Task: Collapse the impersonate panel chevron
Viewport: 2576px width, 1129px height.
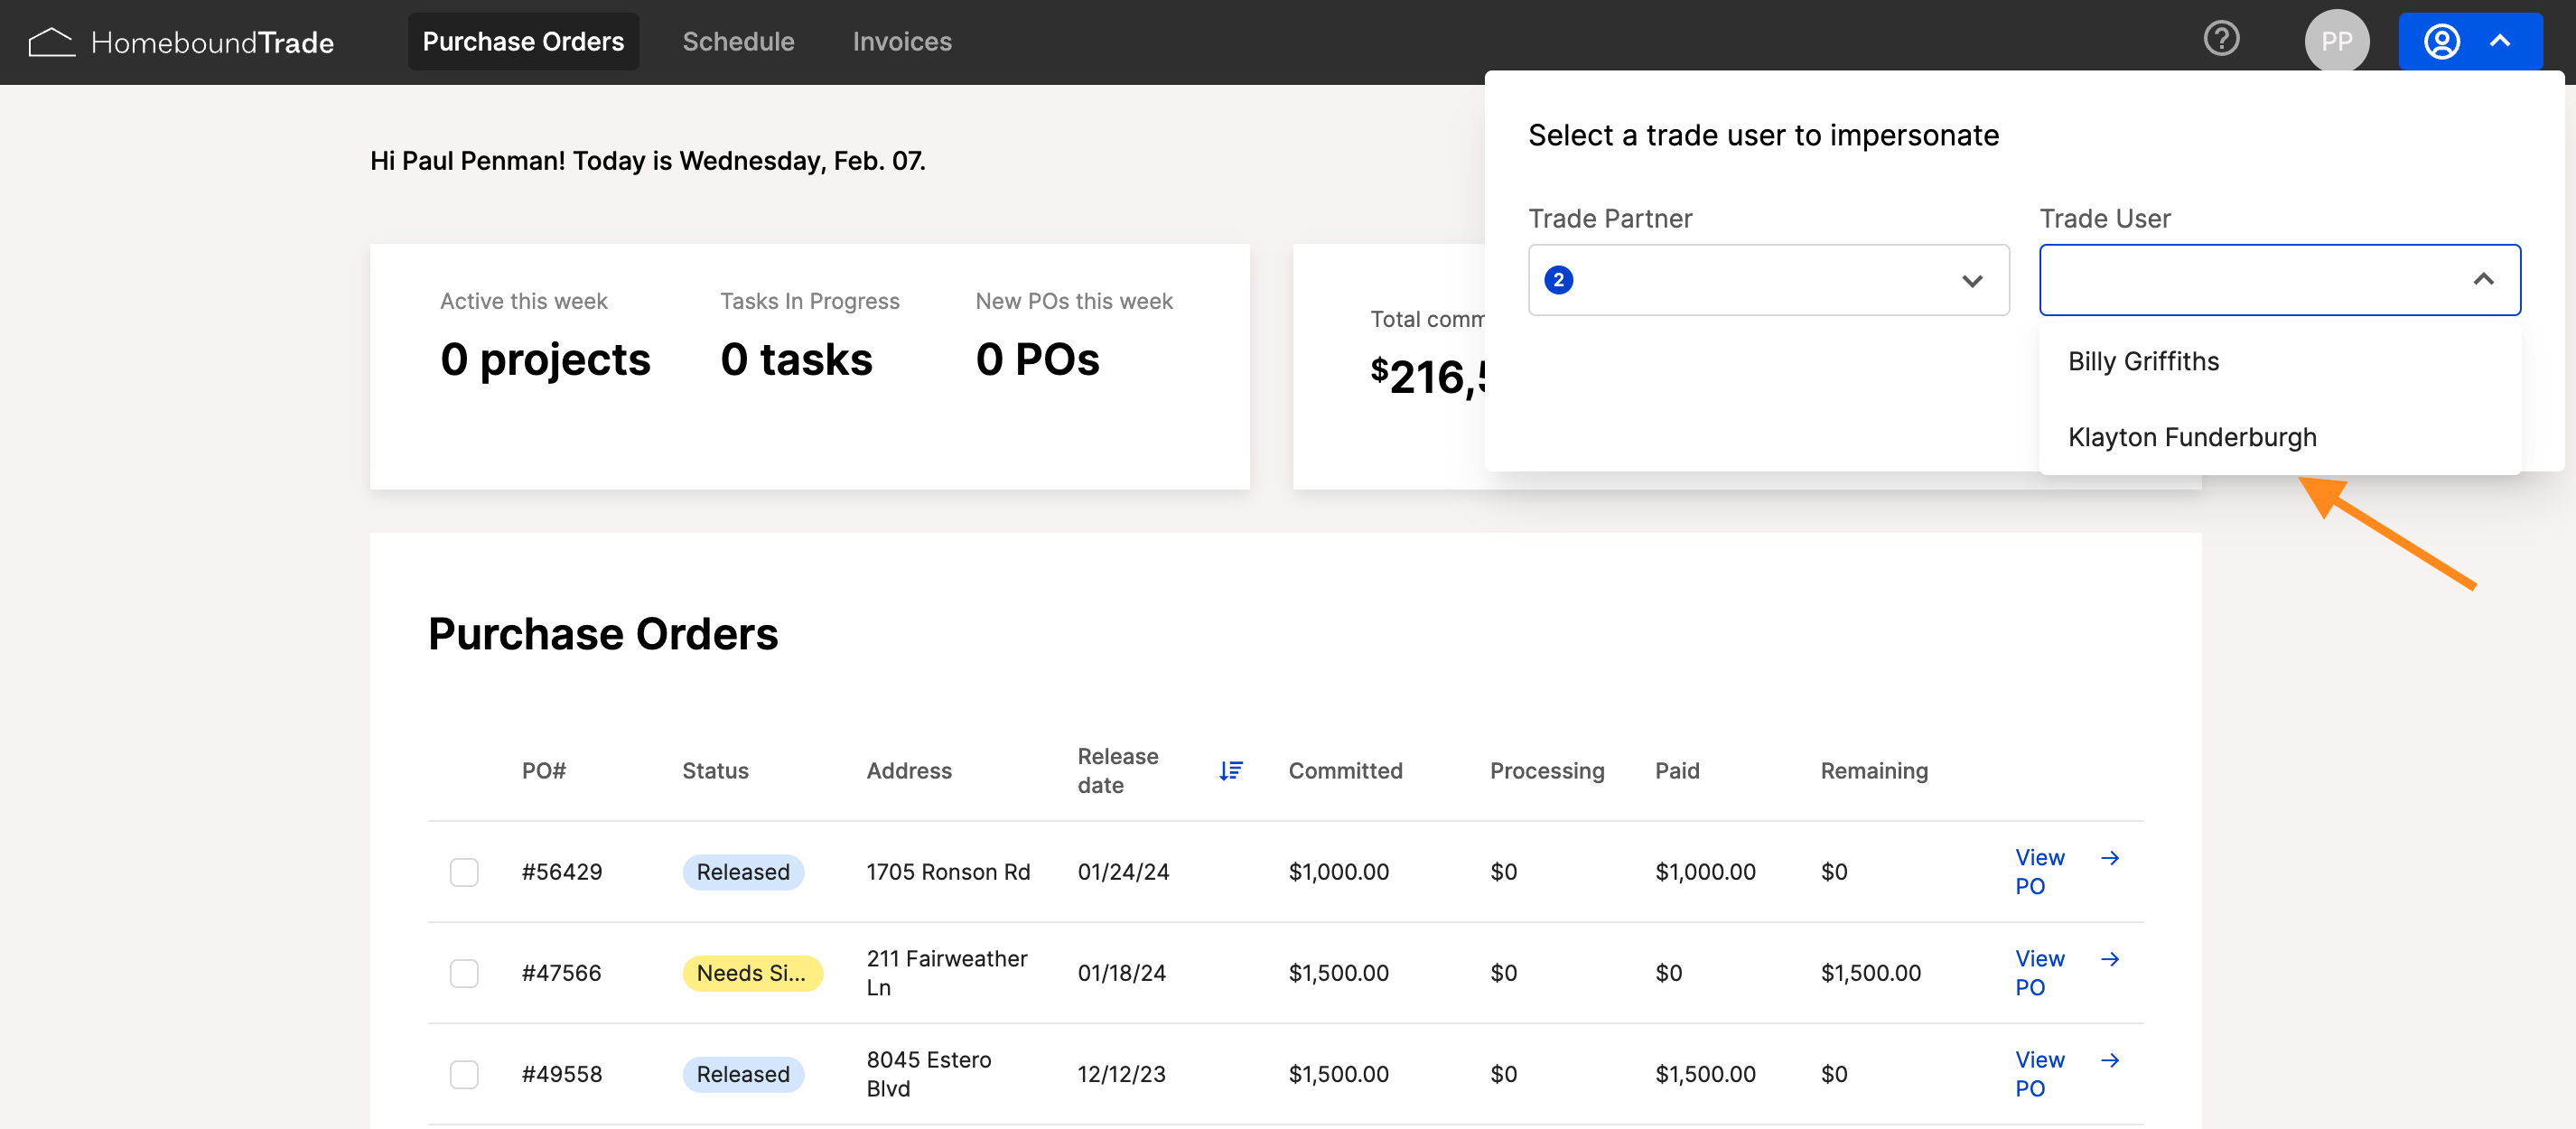Action: [2499, 41]
